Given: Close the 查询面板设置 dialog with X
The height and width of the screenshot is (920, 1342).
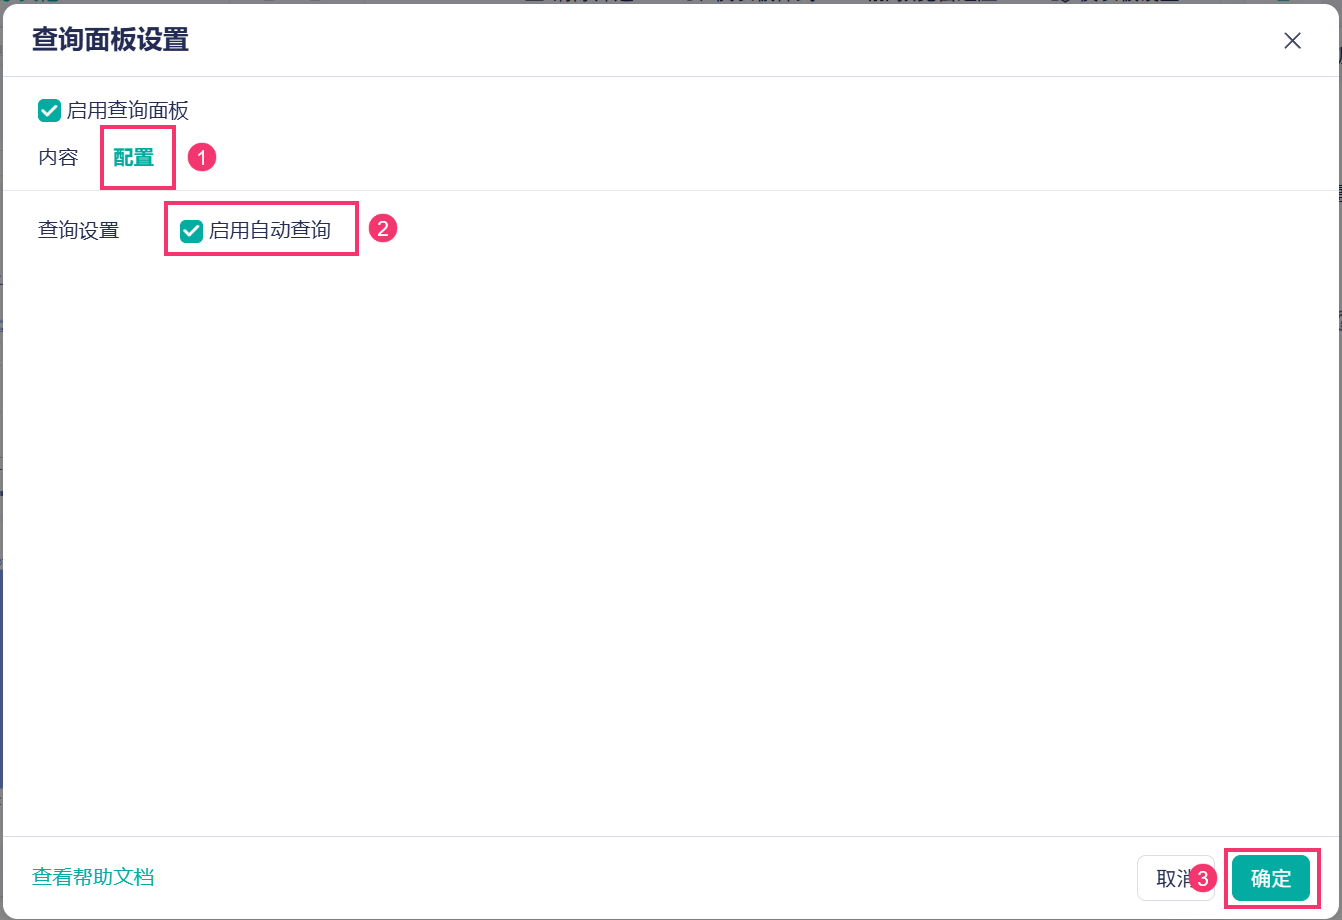Looking at the screenshot, I should click(1292, 41).
